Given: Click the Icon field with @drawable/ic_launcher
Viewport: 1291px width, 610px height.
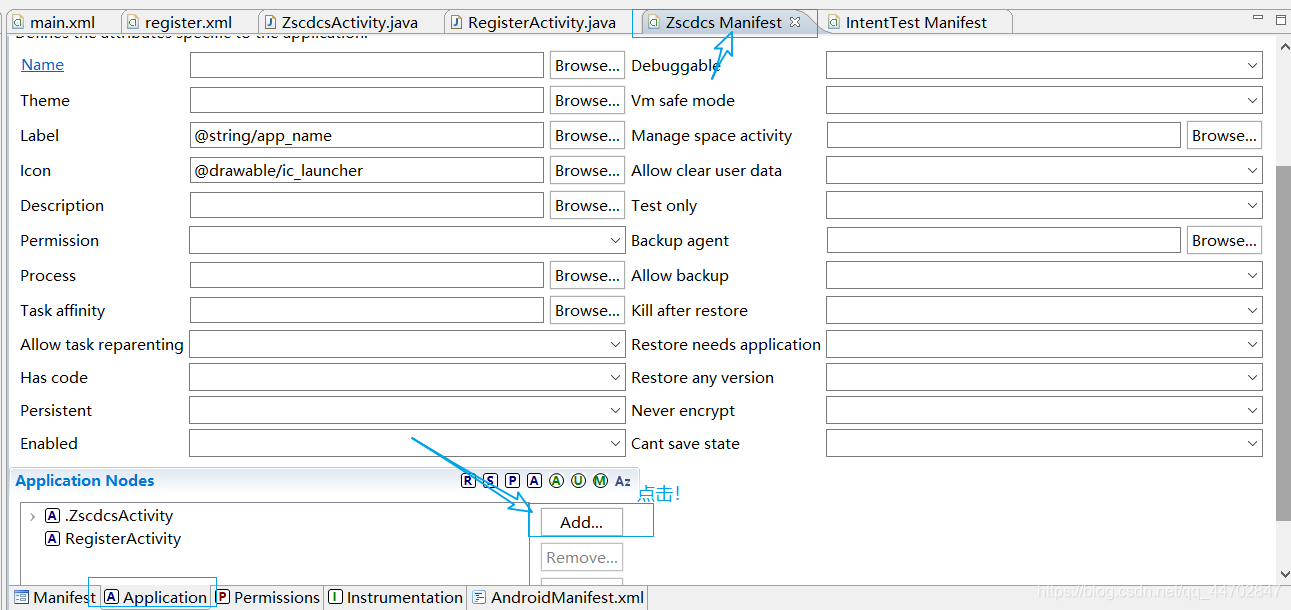Looking at the screenshot, I should click(x=367, y=171).
